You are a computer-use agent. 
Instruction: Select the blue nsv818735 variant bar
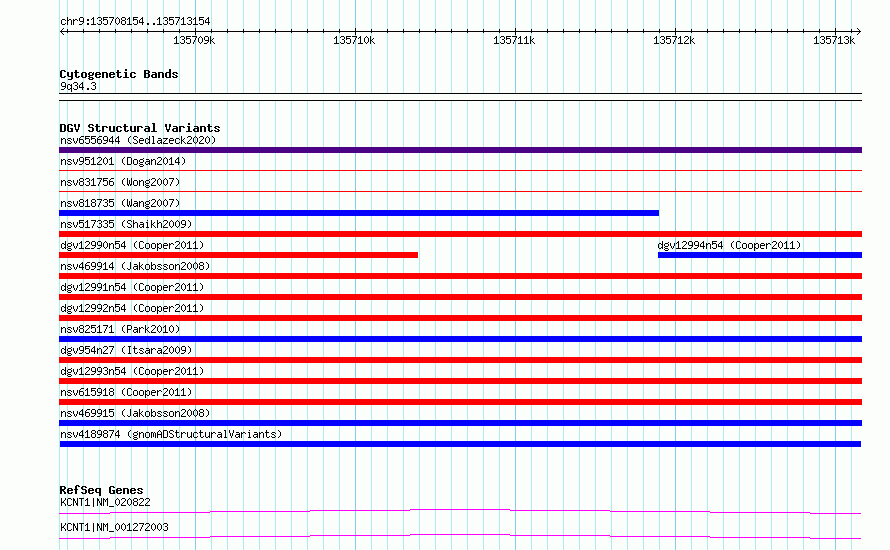359,213
